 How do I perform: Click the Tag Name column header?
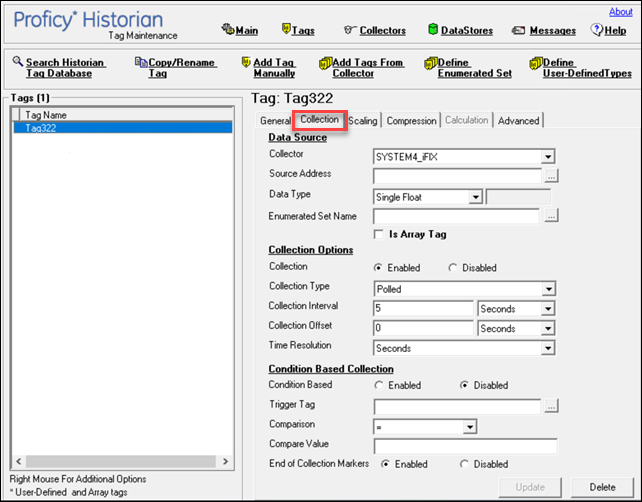click(126, 115)
